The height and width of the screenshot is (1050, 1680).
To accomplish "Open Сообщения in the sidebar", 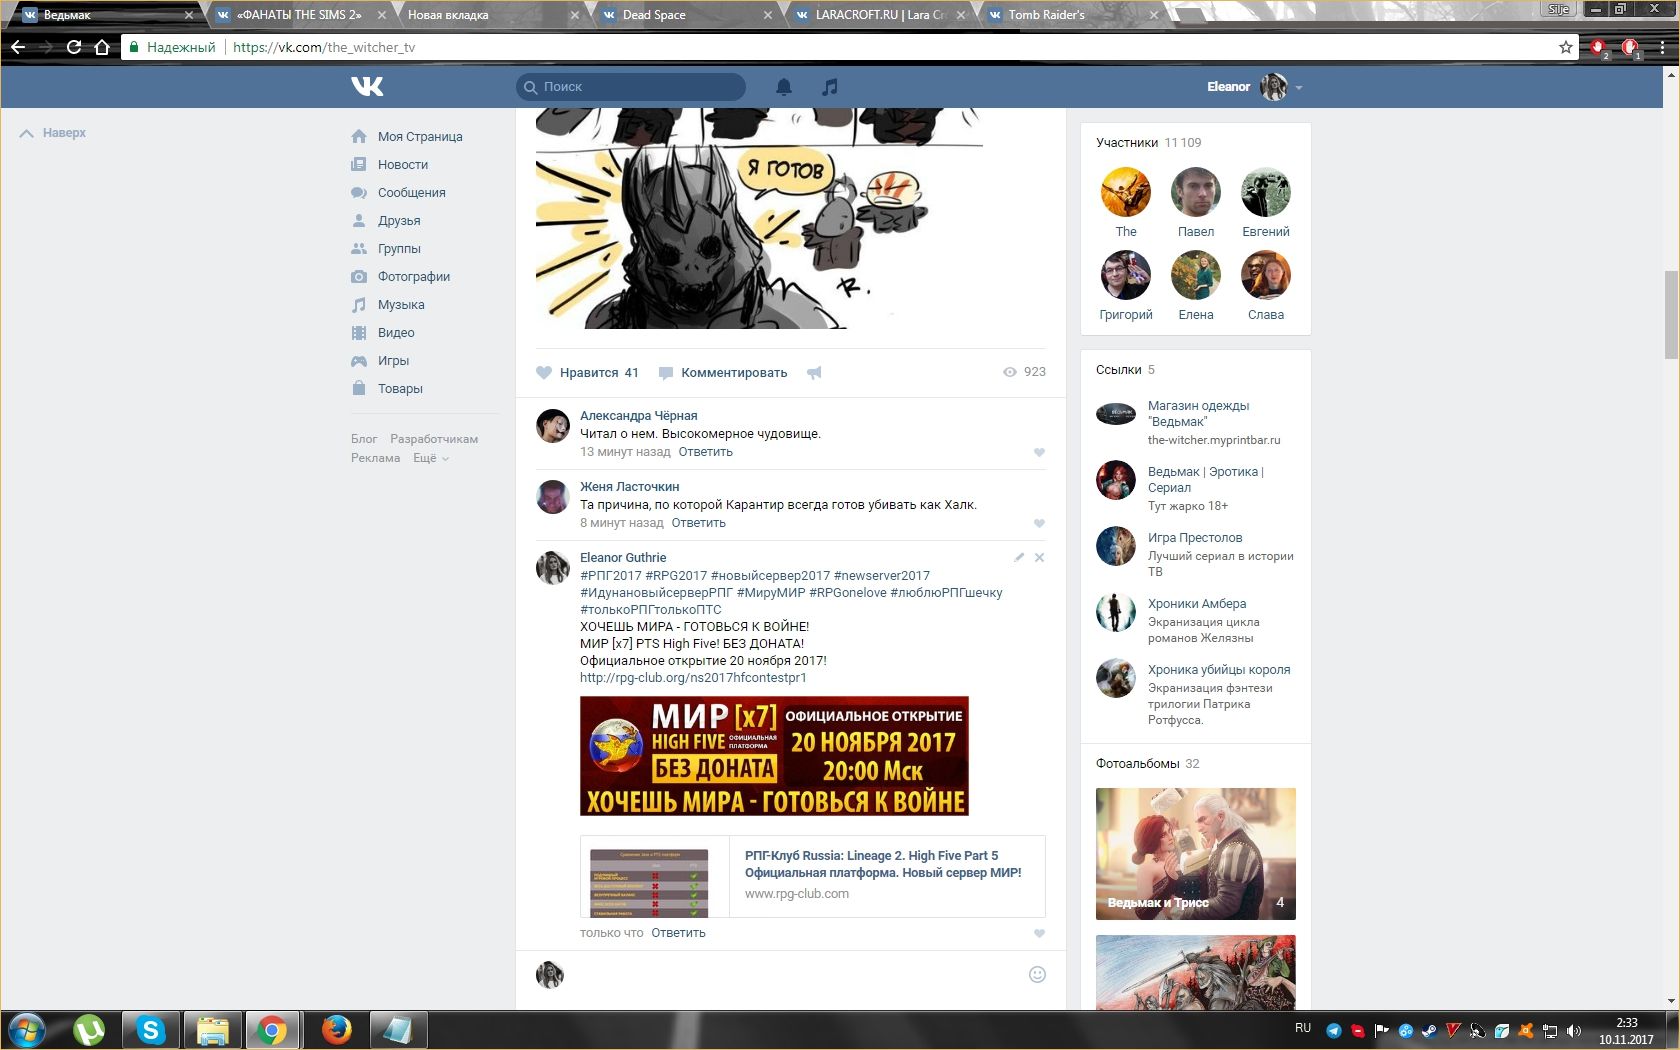I will (x=411, y=193).
